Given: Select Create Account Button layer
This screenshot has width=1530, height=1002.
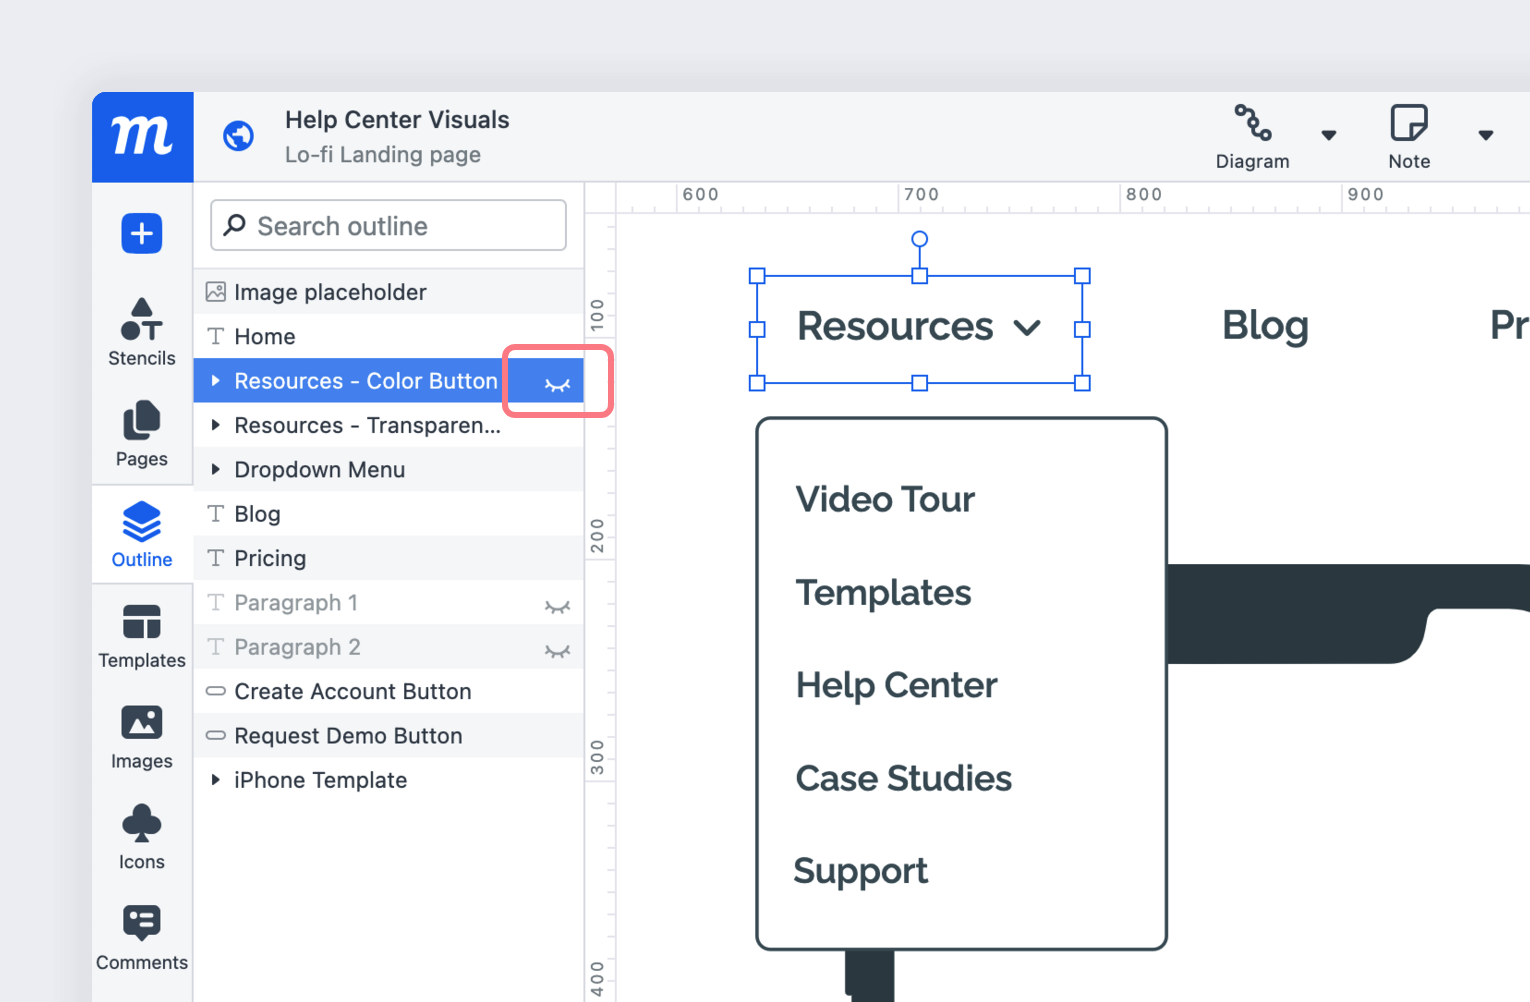Looking at the screenshot, I should coord(388,691).
